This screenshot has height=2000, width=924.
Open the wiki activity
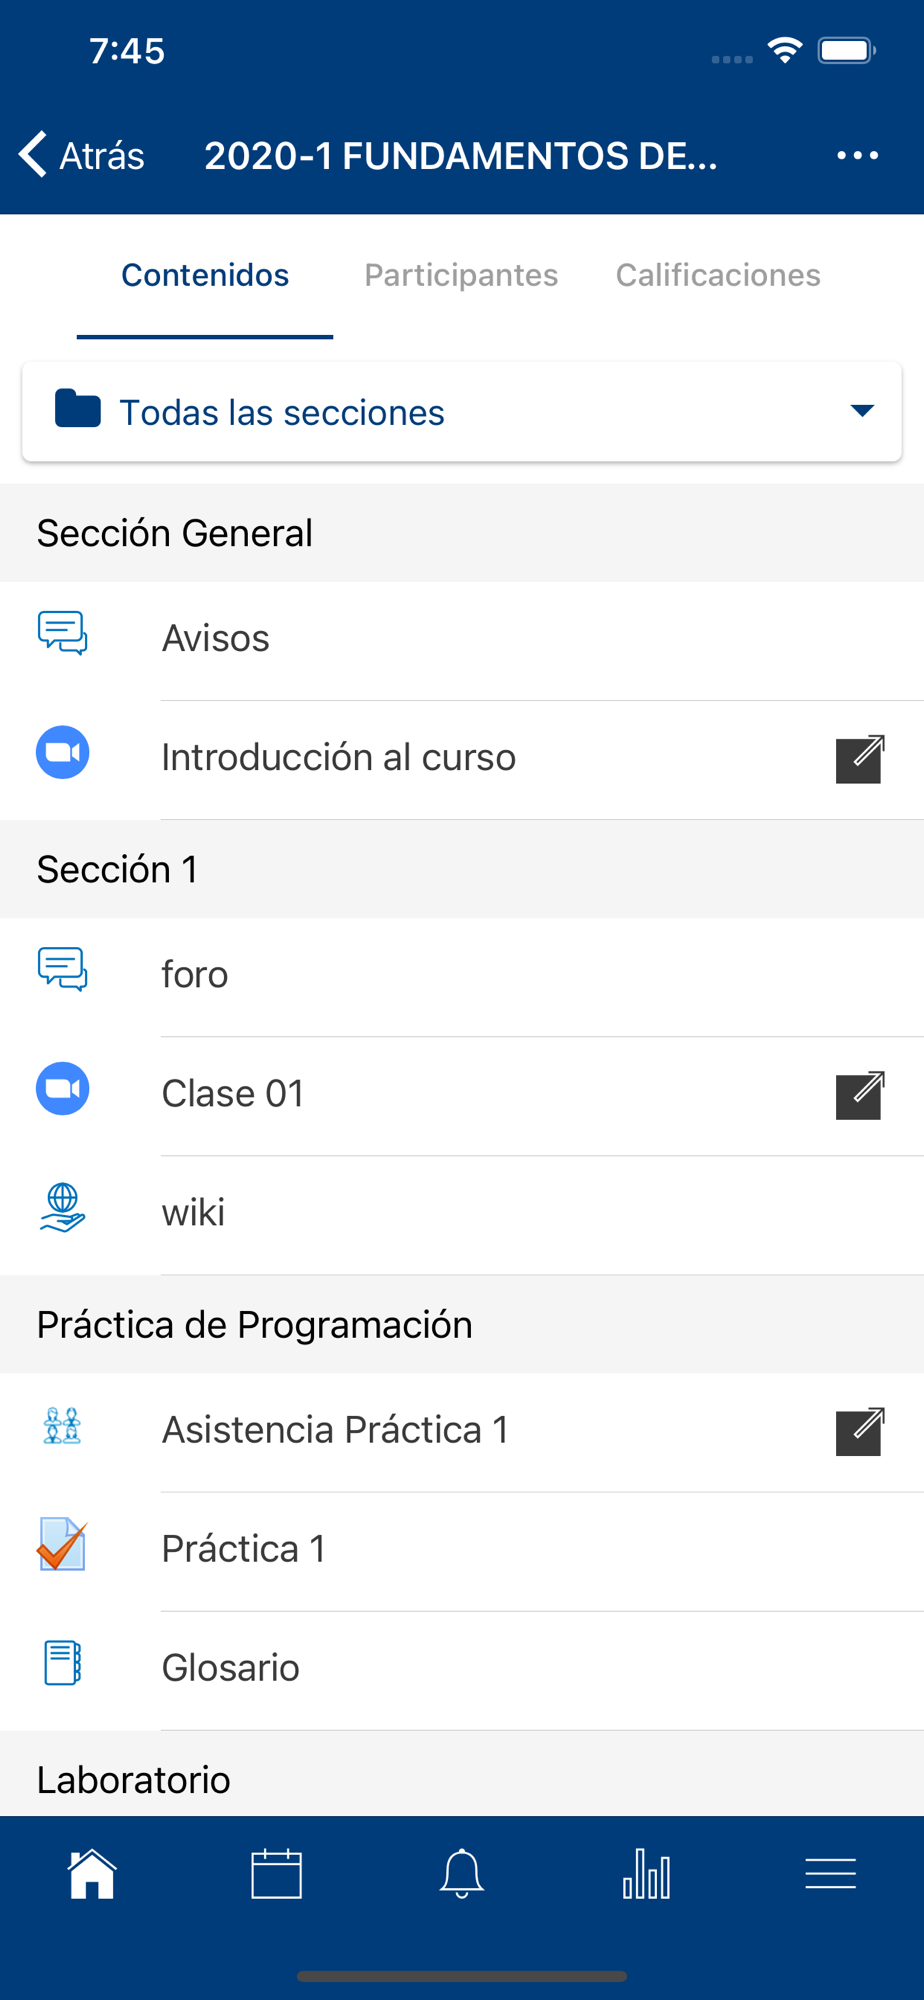[x=462, y=1214]
